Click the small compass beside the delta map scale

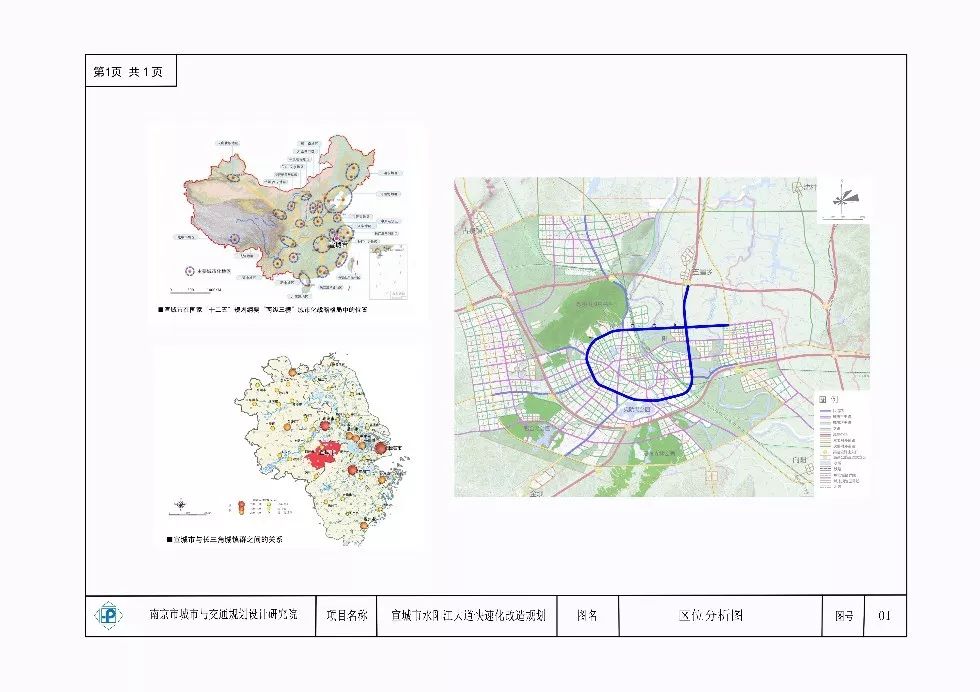click(180, 505)
